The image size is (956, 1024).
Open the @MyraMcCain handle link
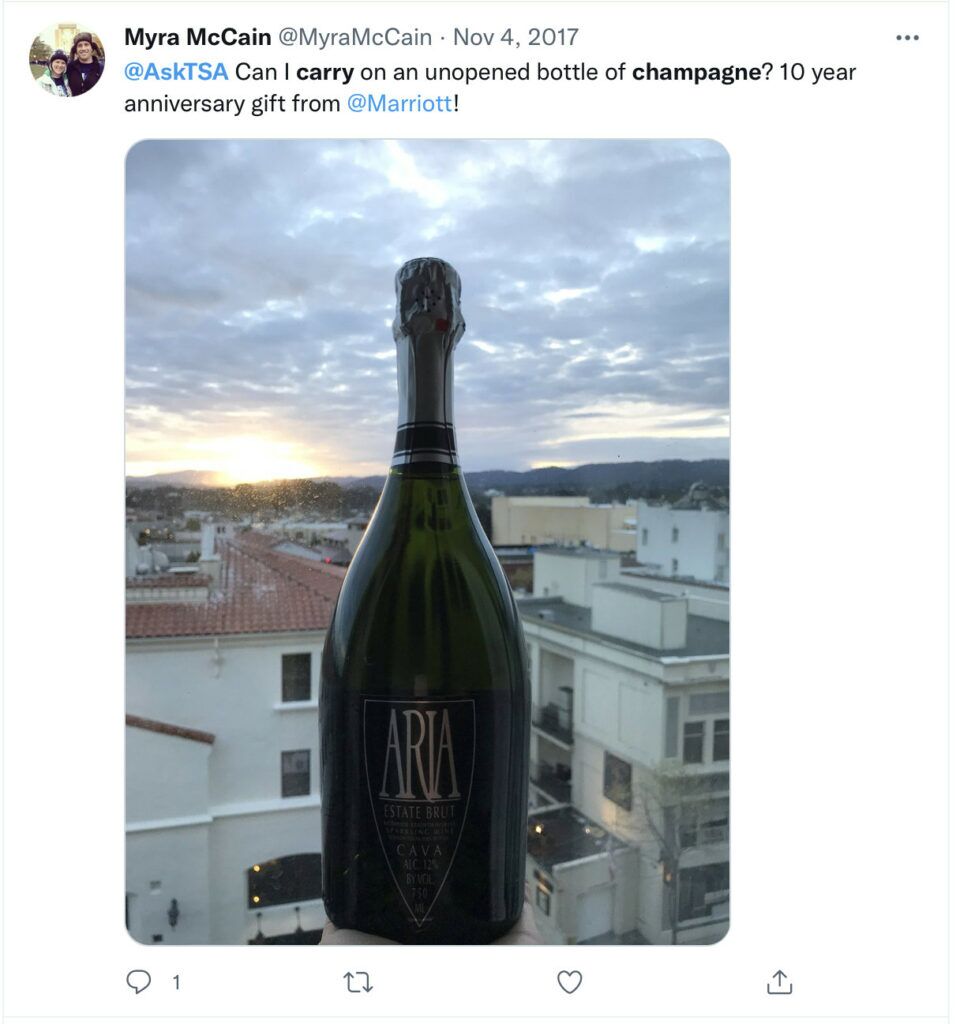355,37
